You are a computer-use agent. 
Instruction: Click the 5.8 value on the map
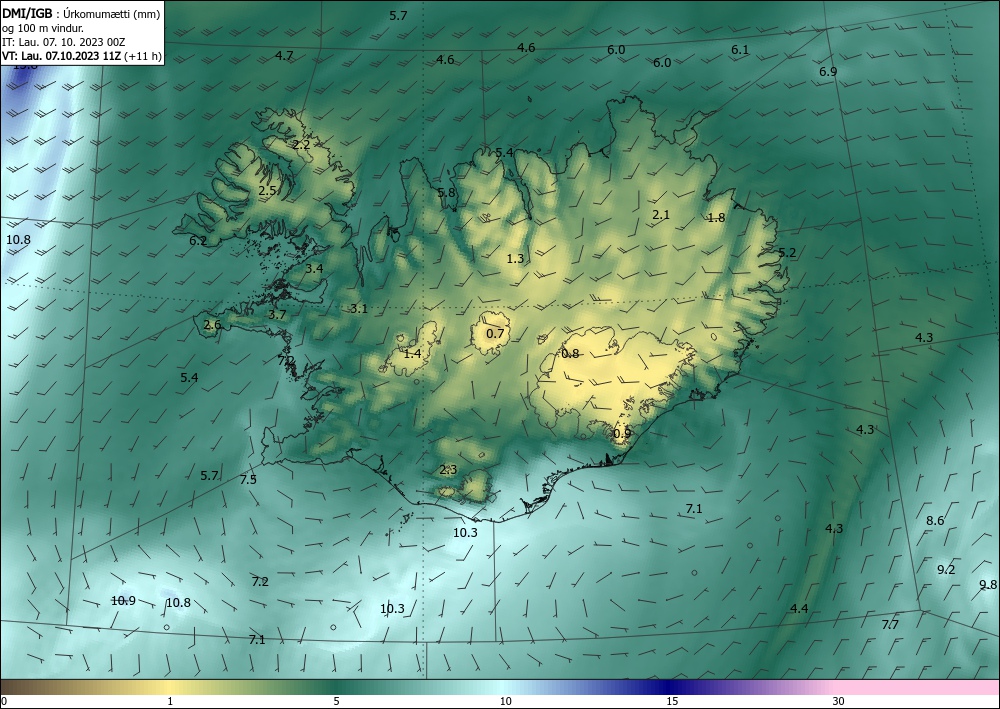pos(446,192)
